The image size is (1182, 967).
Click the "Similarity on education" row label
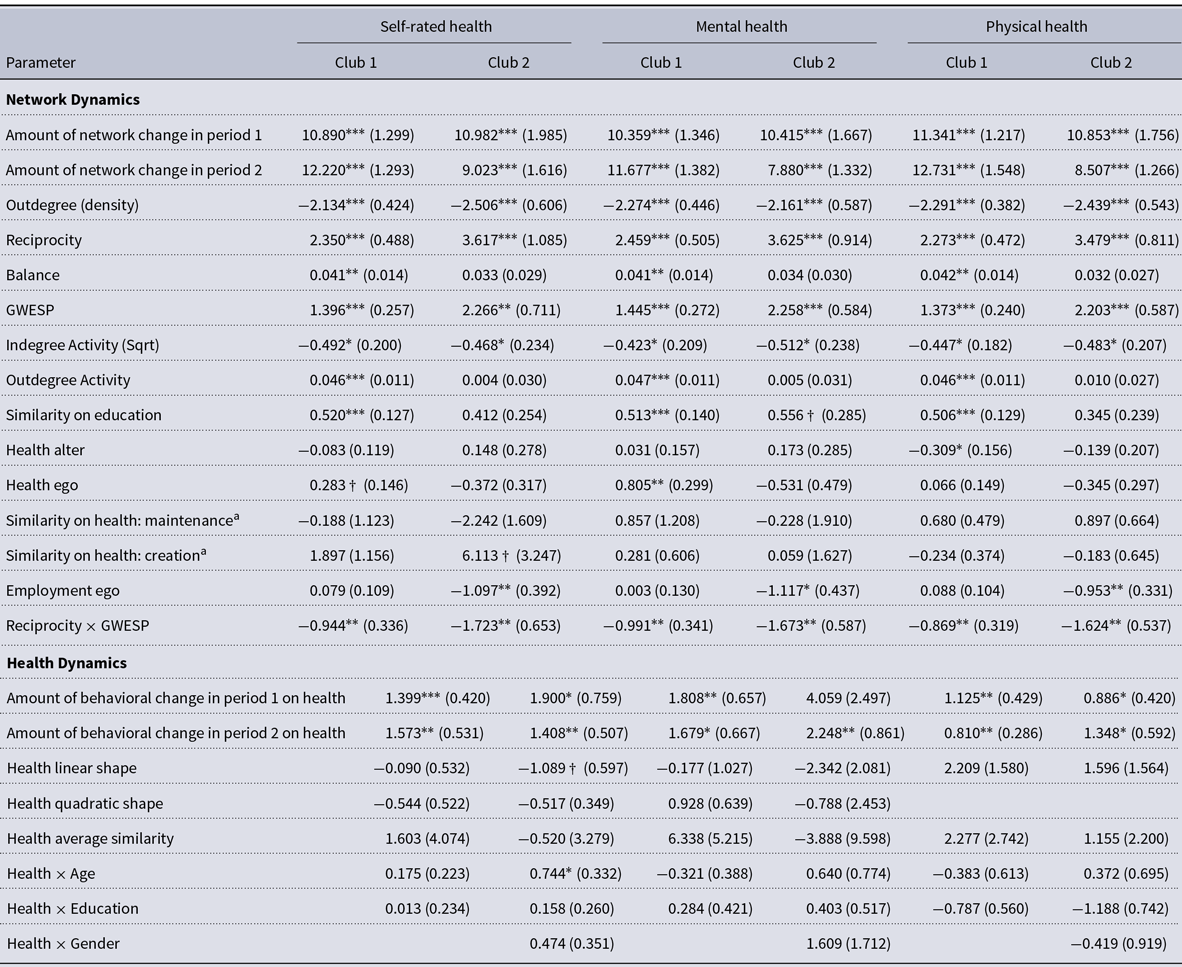pyautogui.click(x=84, y=415)
